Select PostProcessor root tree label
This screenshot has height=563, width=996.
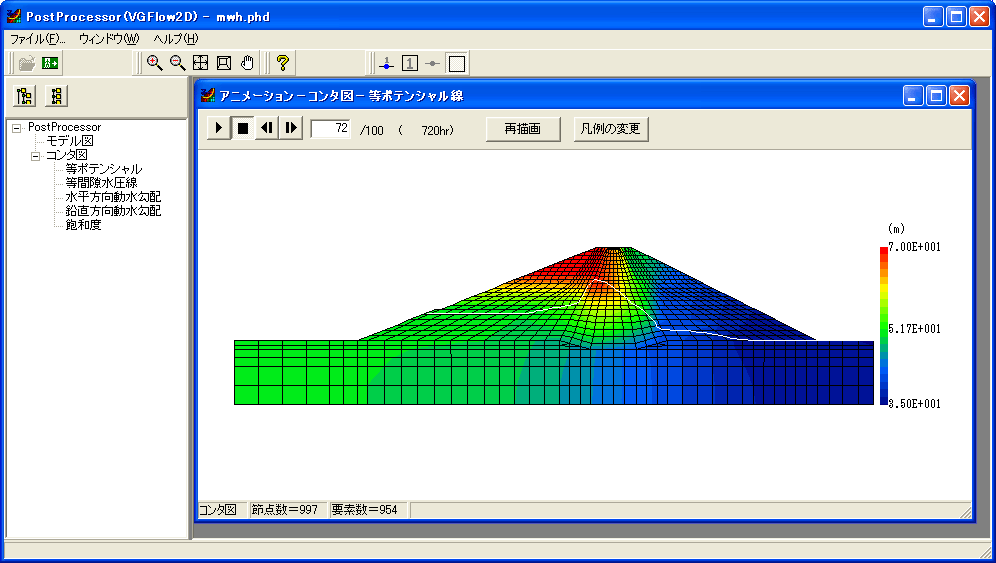[x=64, y=127]
